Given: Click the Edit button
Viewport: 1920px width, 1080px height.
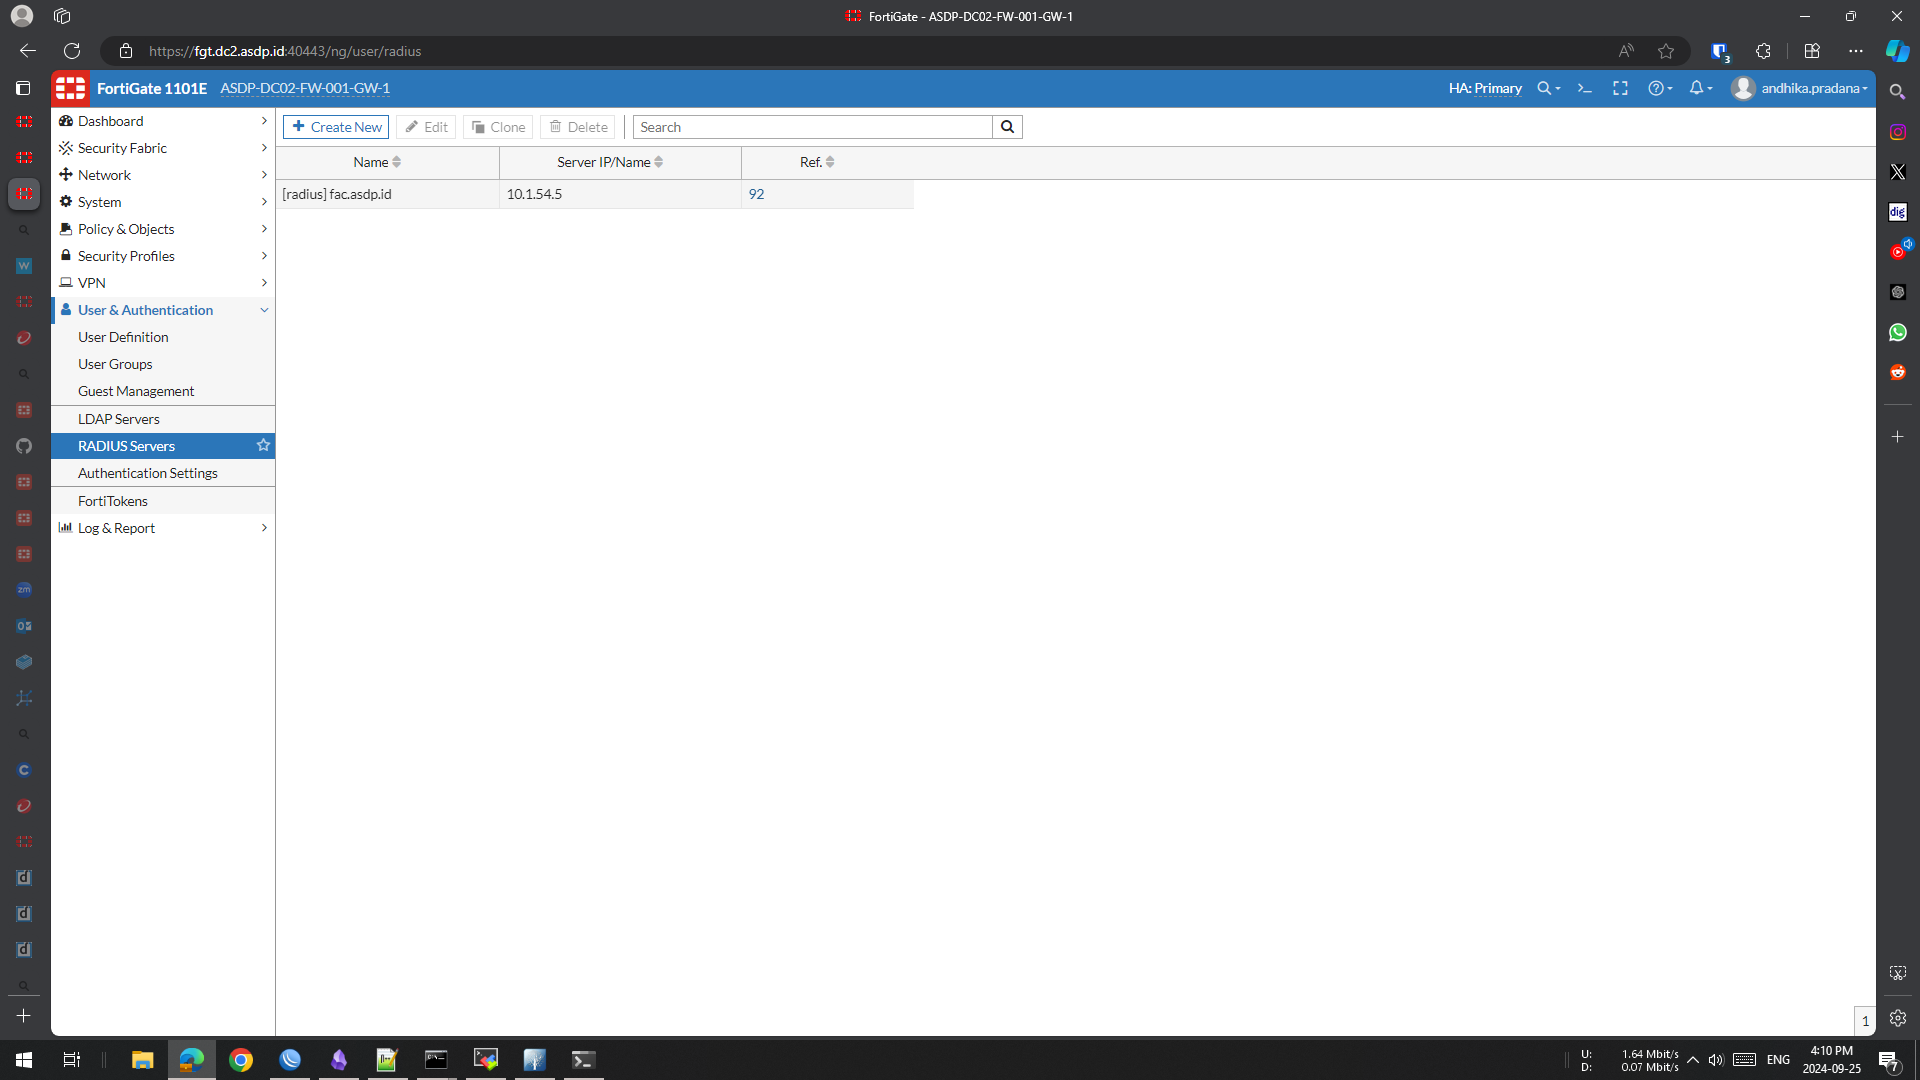Looking at the screenshot, I should tap(426, 127).
